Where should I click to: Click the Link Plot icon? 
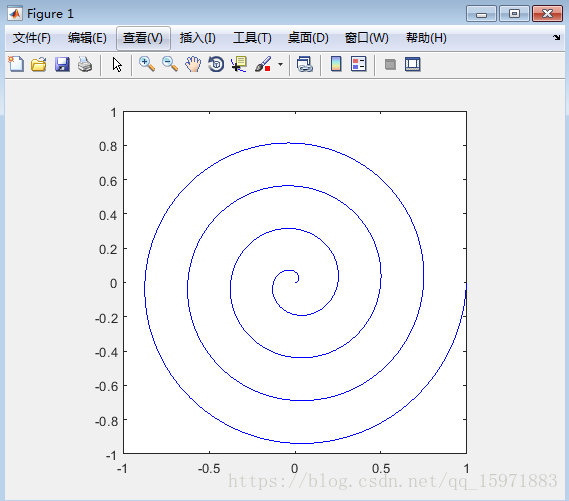(x=304, y=65)
